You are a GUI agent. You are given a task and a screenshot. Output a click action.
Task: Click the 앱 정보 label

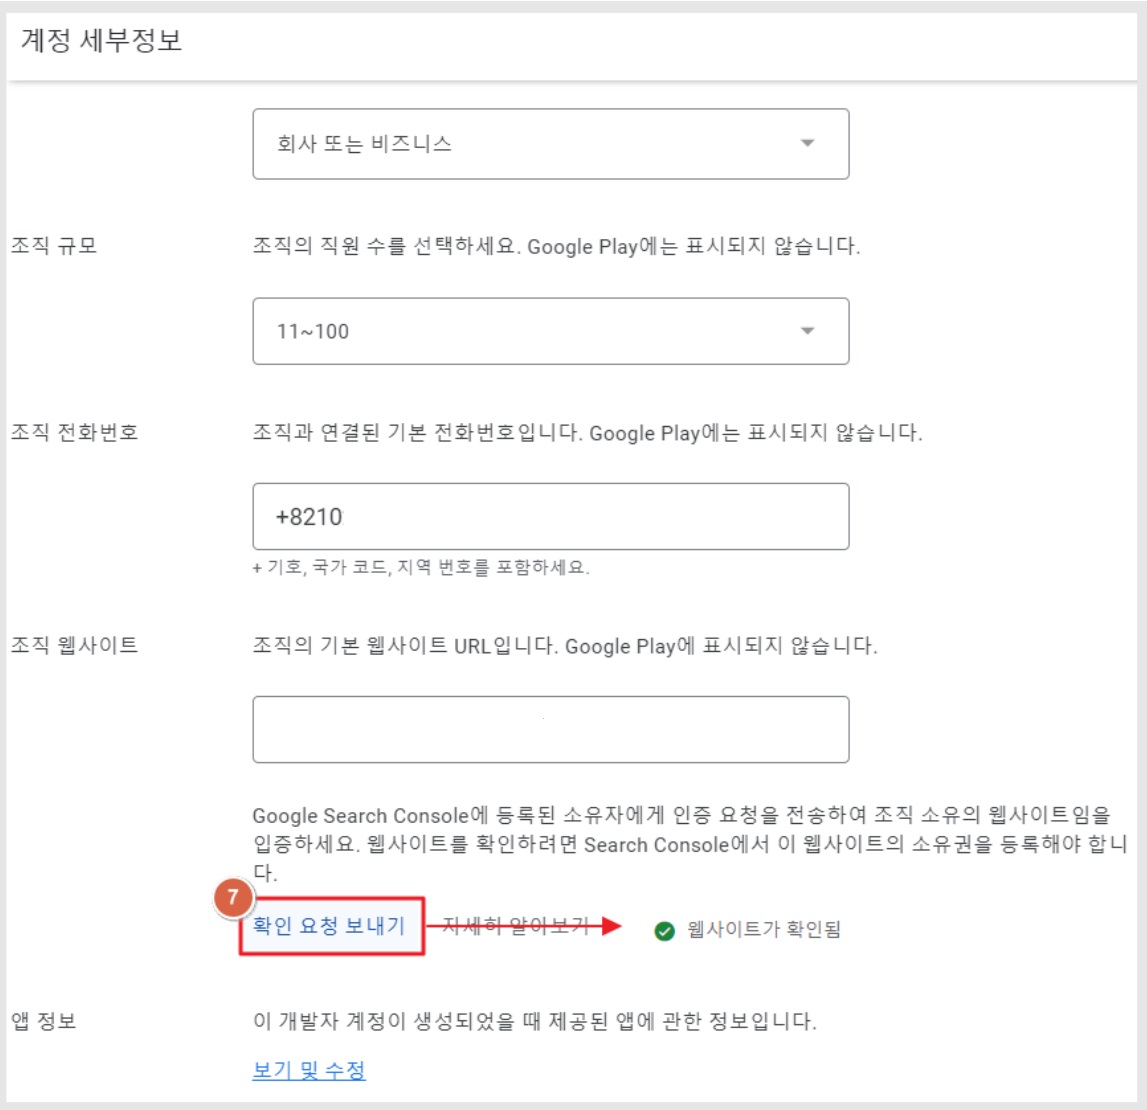(x=44, y=1020)
